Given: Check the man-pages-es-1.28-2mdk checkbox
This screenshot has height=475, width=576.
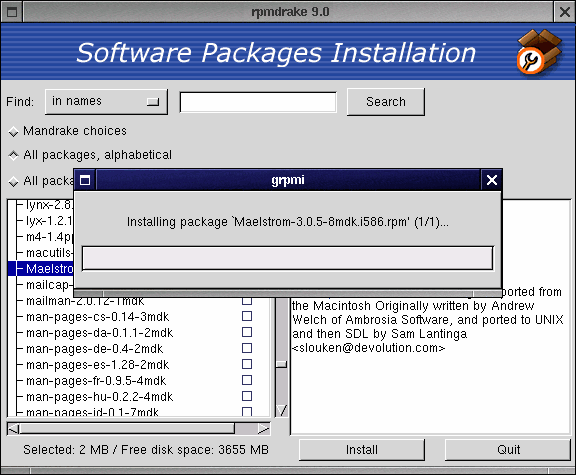Looking at the screenshot, I should click(x=247, y=364).
